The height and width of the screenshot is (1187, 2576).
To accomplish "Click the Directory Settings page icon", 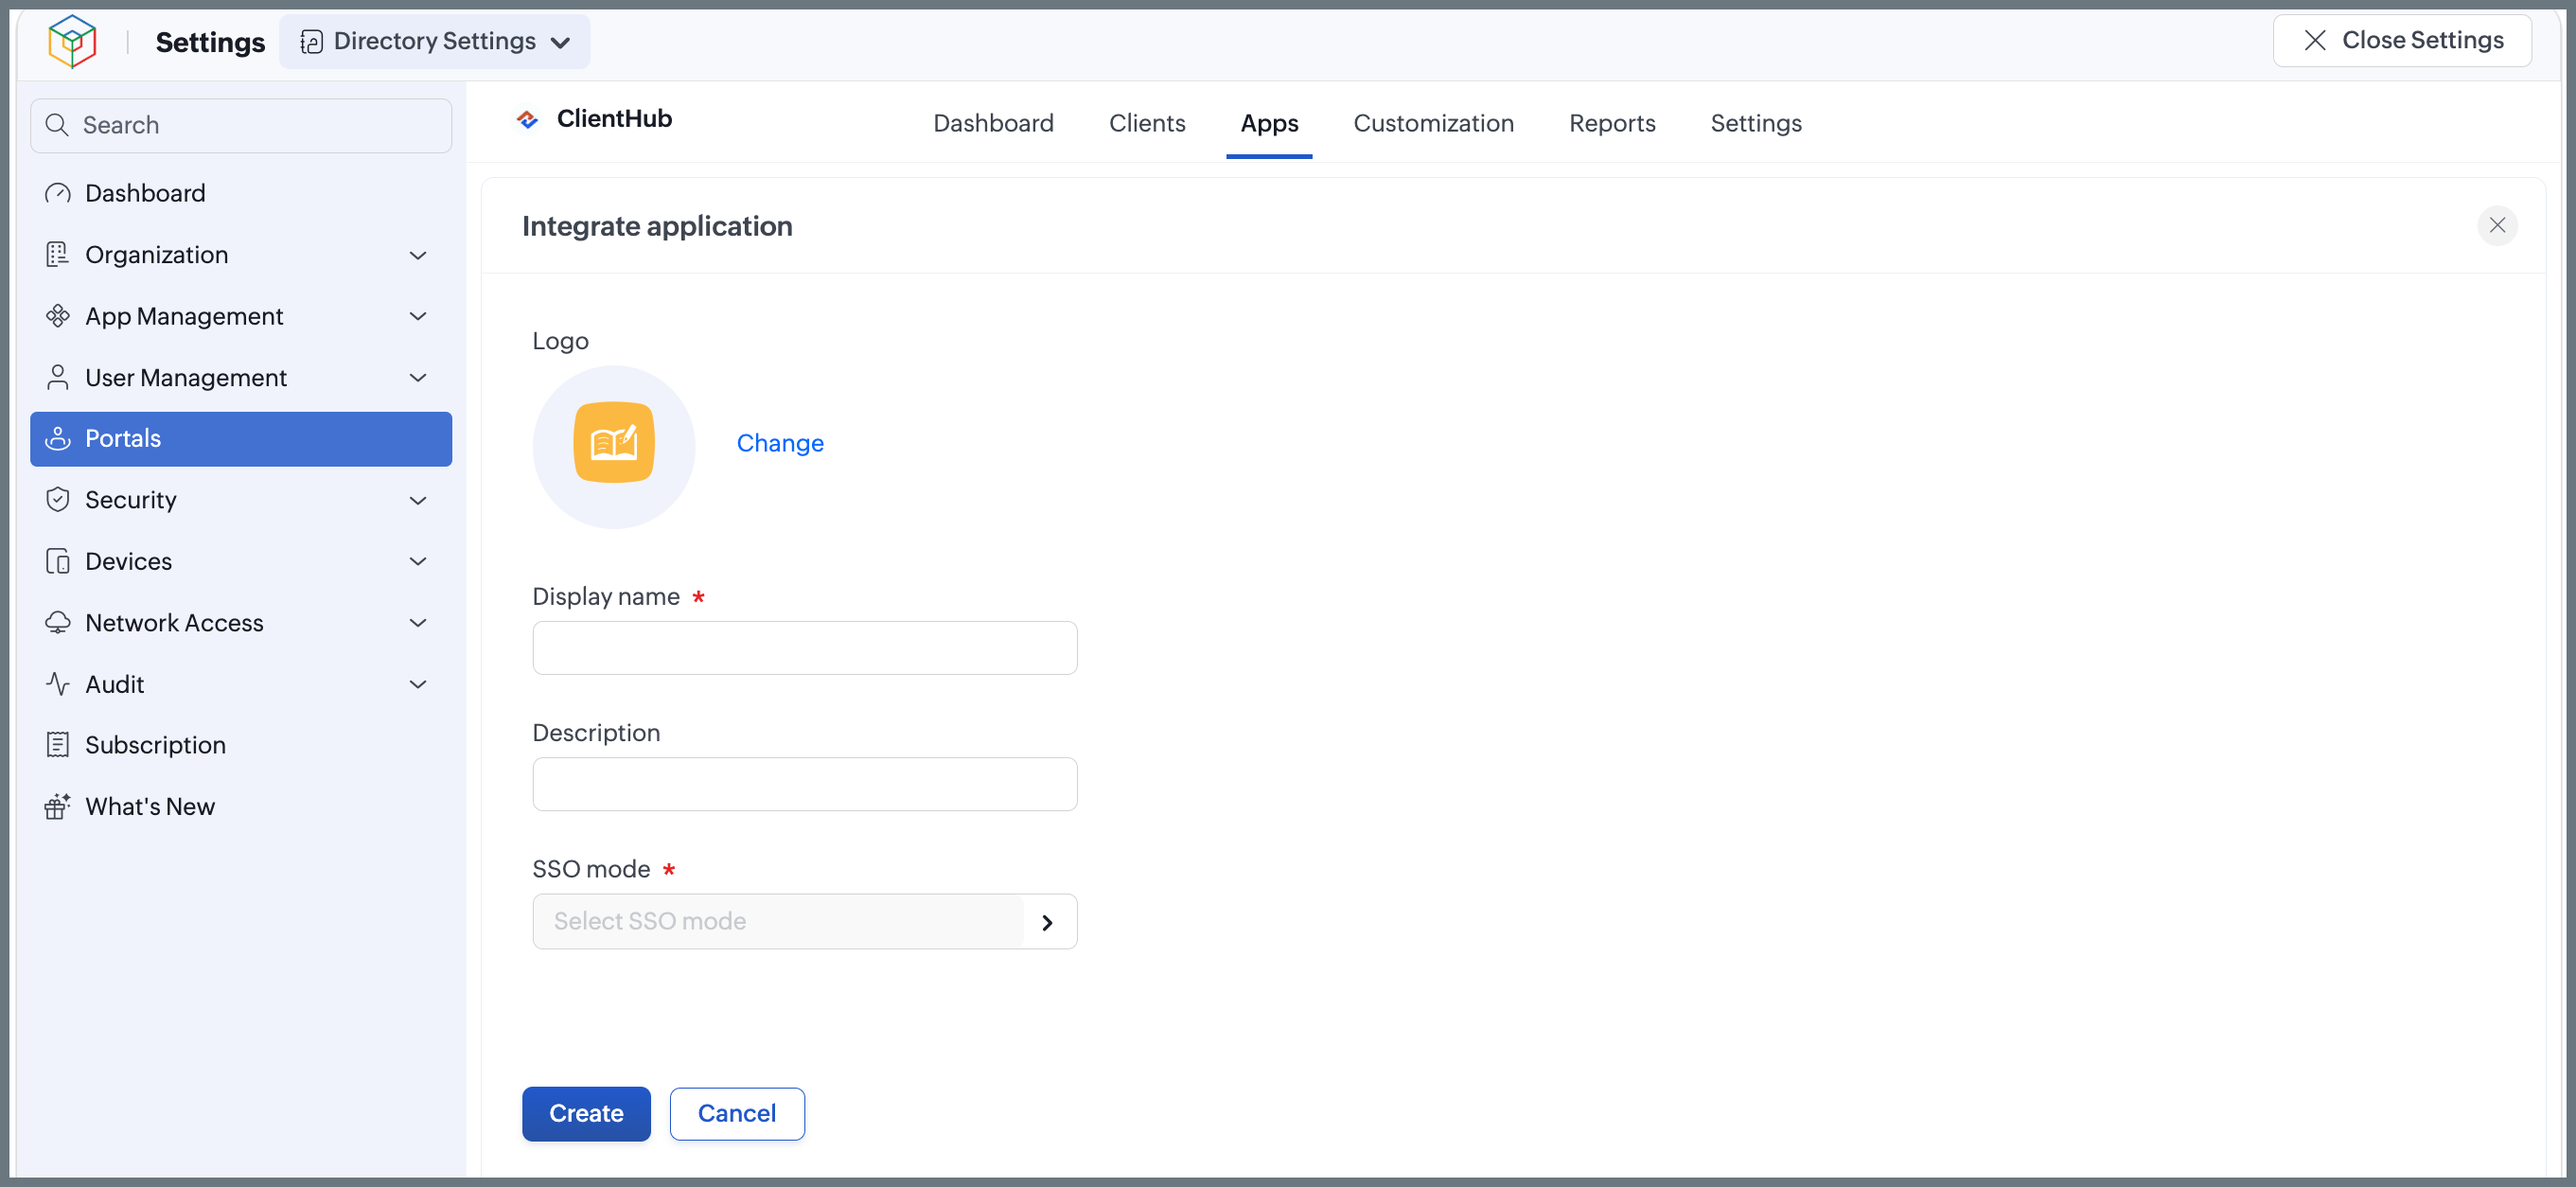I will 312,42.
